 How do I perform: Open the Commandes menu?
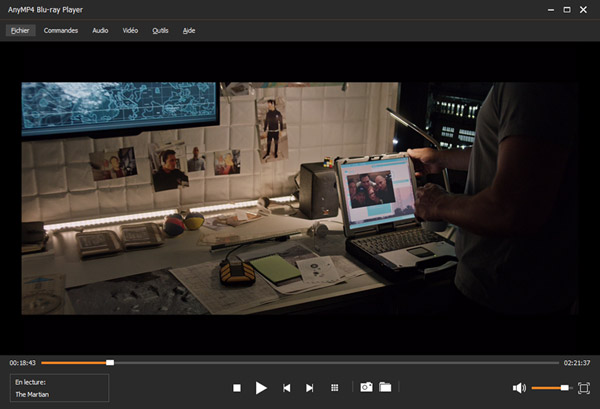(x=61, y=30)
